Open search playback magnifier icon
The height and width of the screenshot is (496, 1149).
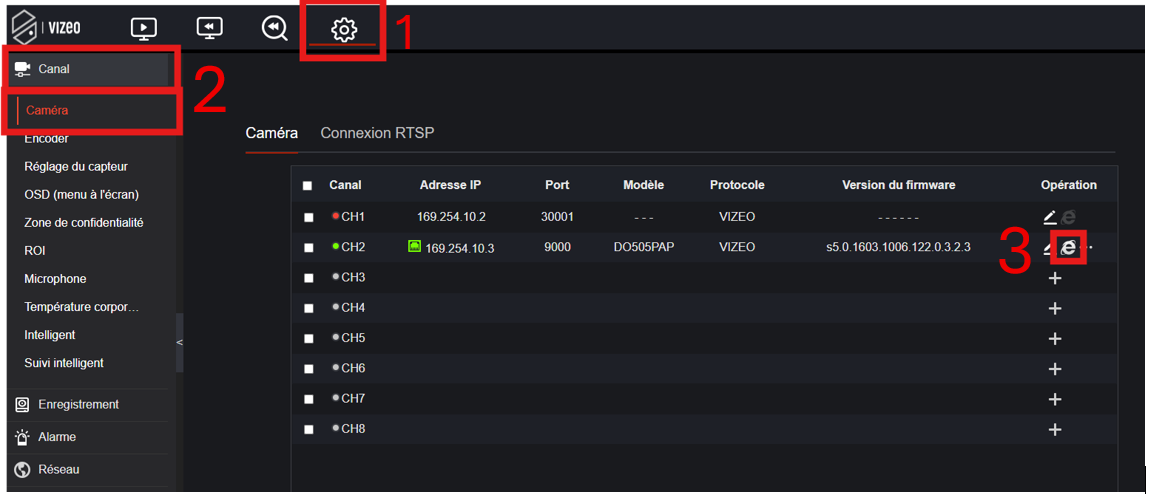click(x=274, y=29)
